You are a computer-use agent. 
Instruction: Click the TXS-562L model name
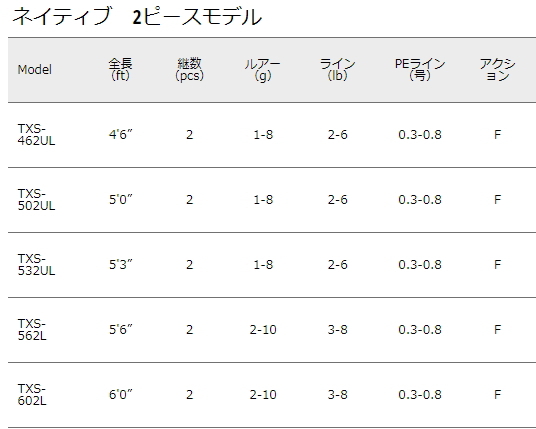pos(32,330)
